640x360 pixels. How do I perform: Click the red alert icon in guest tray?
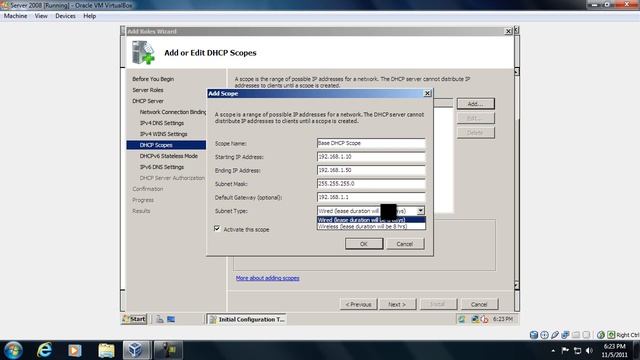tap(484, 319)
